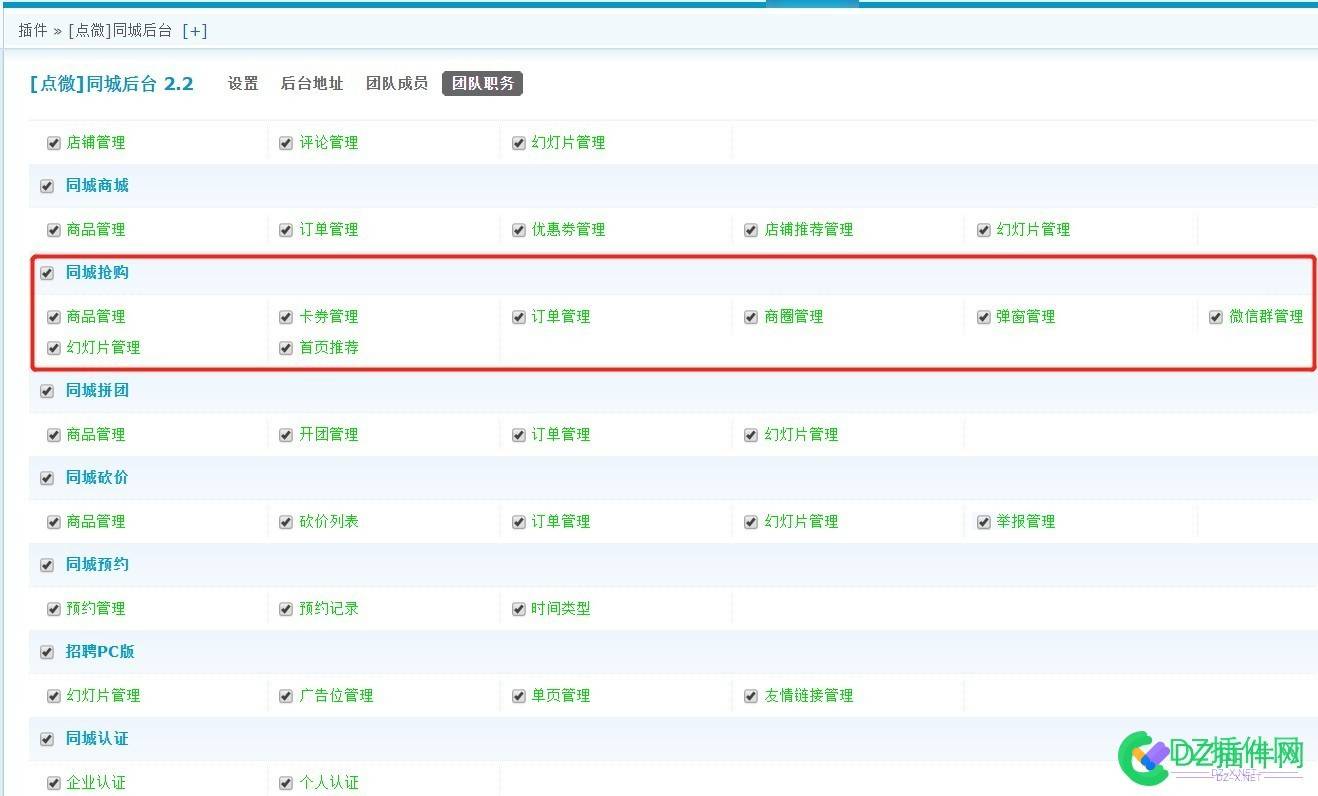Select the 团队职务 tab

click(482, 84)
